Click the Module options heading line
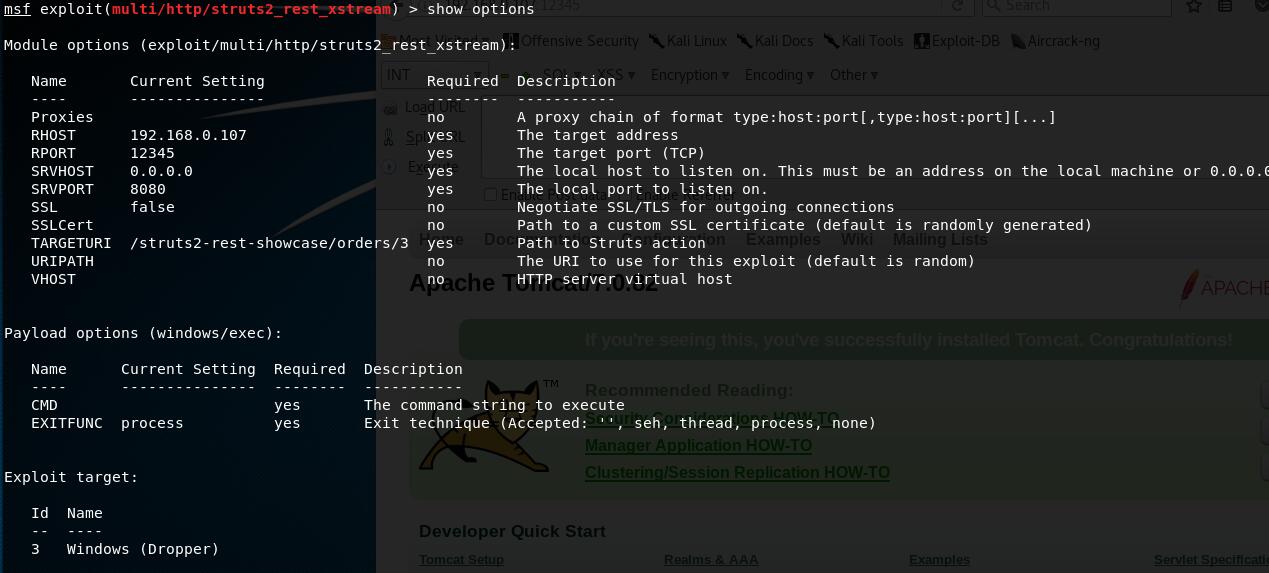1269x573 pixels. point(260,45)
